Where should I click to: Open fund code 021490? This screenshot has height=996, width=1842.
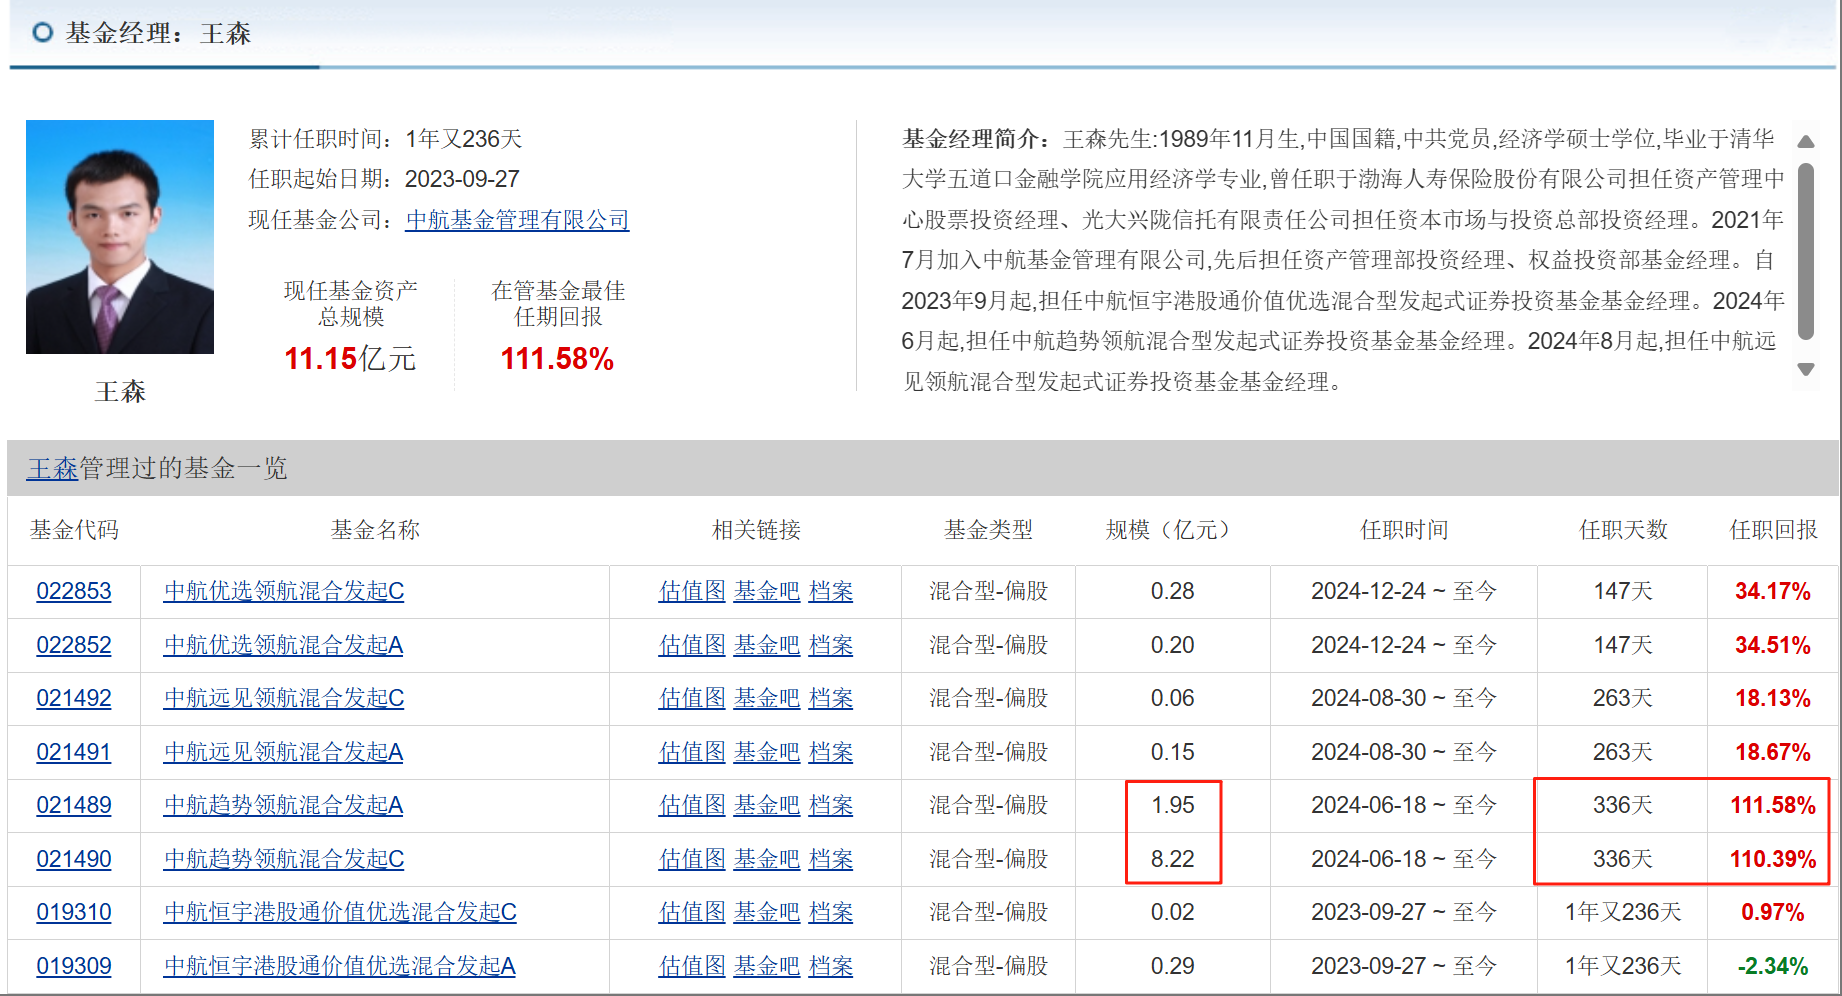pyautogui.click(x=74, y=859)
